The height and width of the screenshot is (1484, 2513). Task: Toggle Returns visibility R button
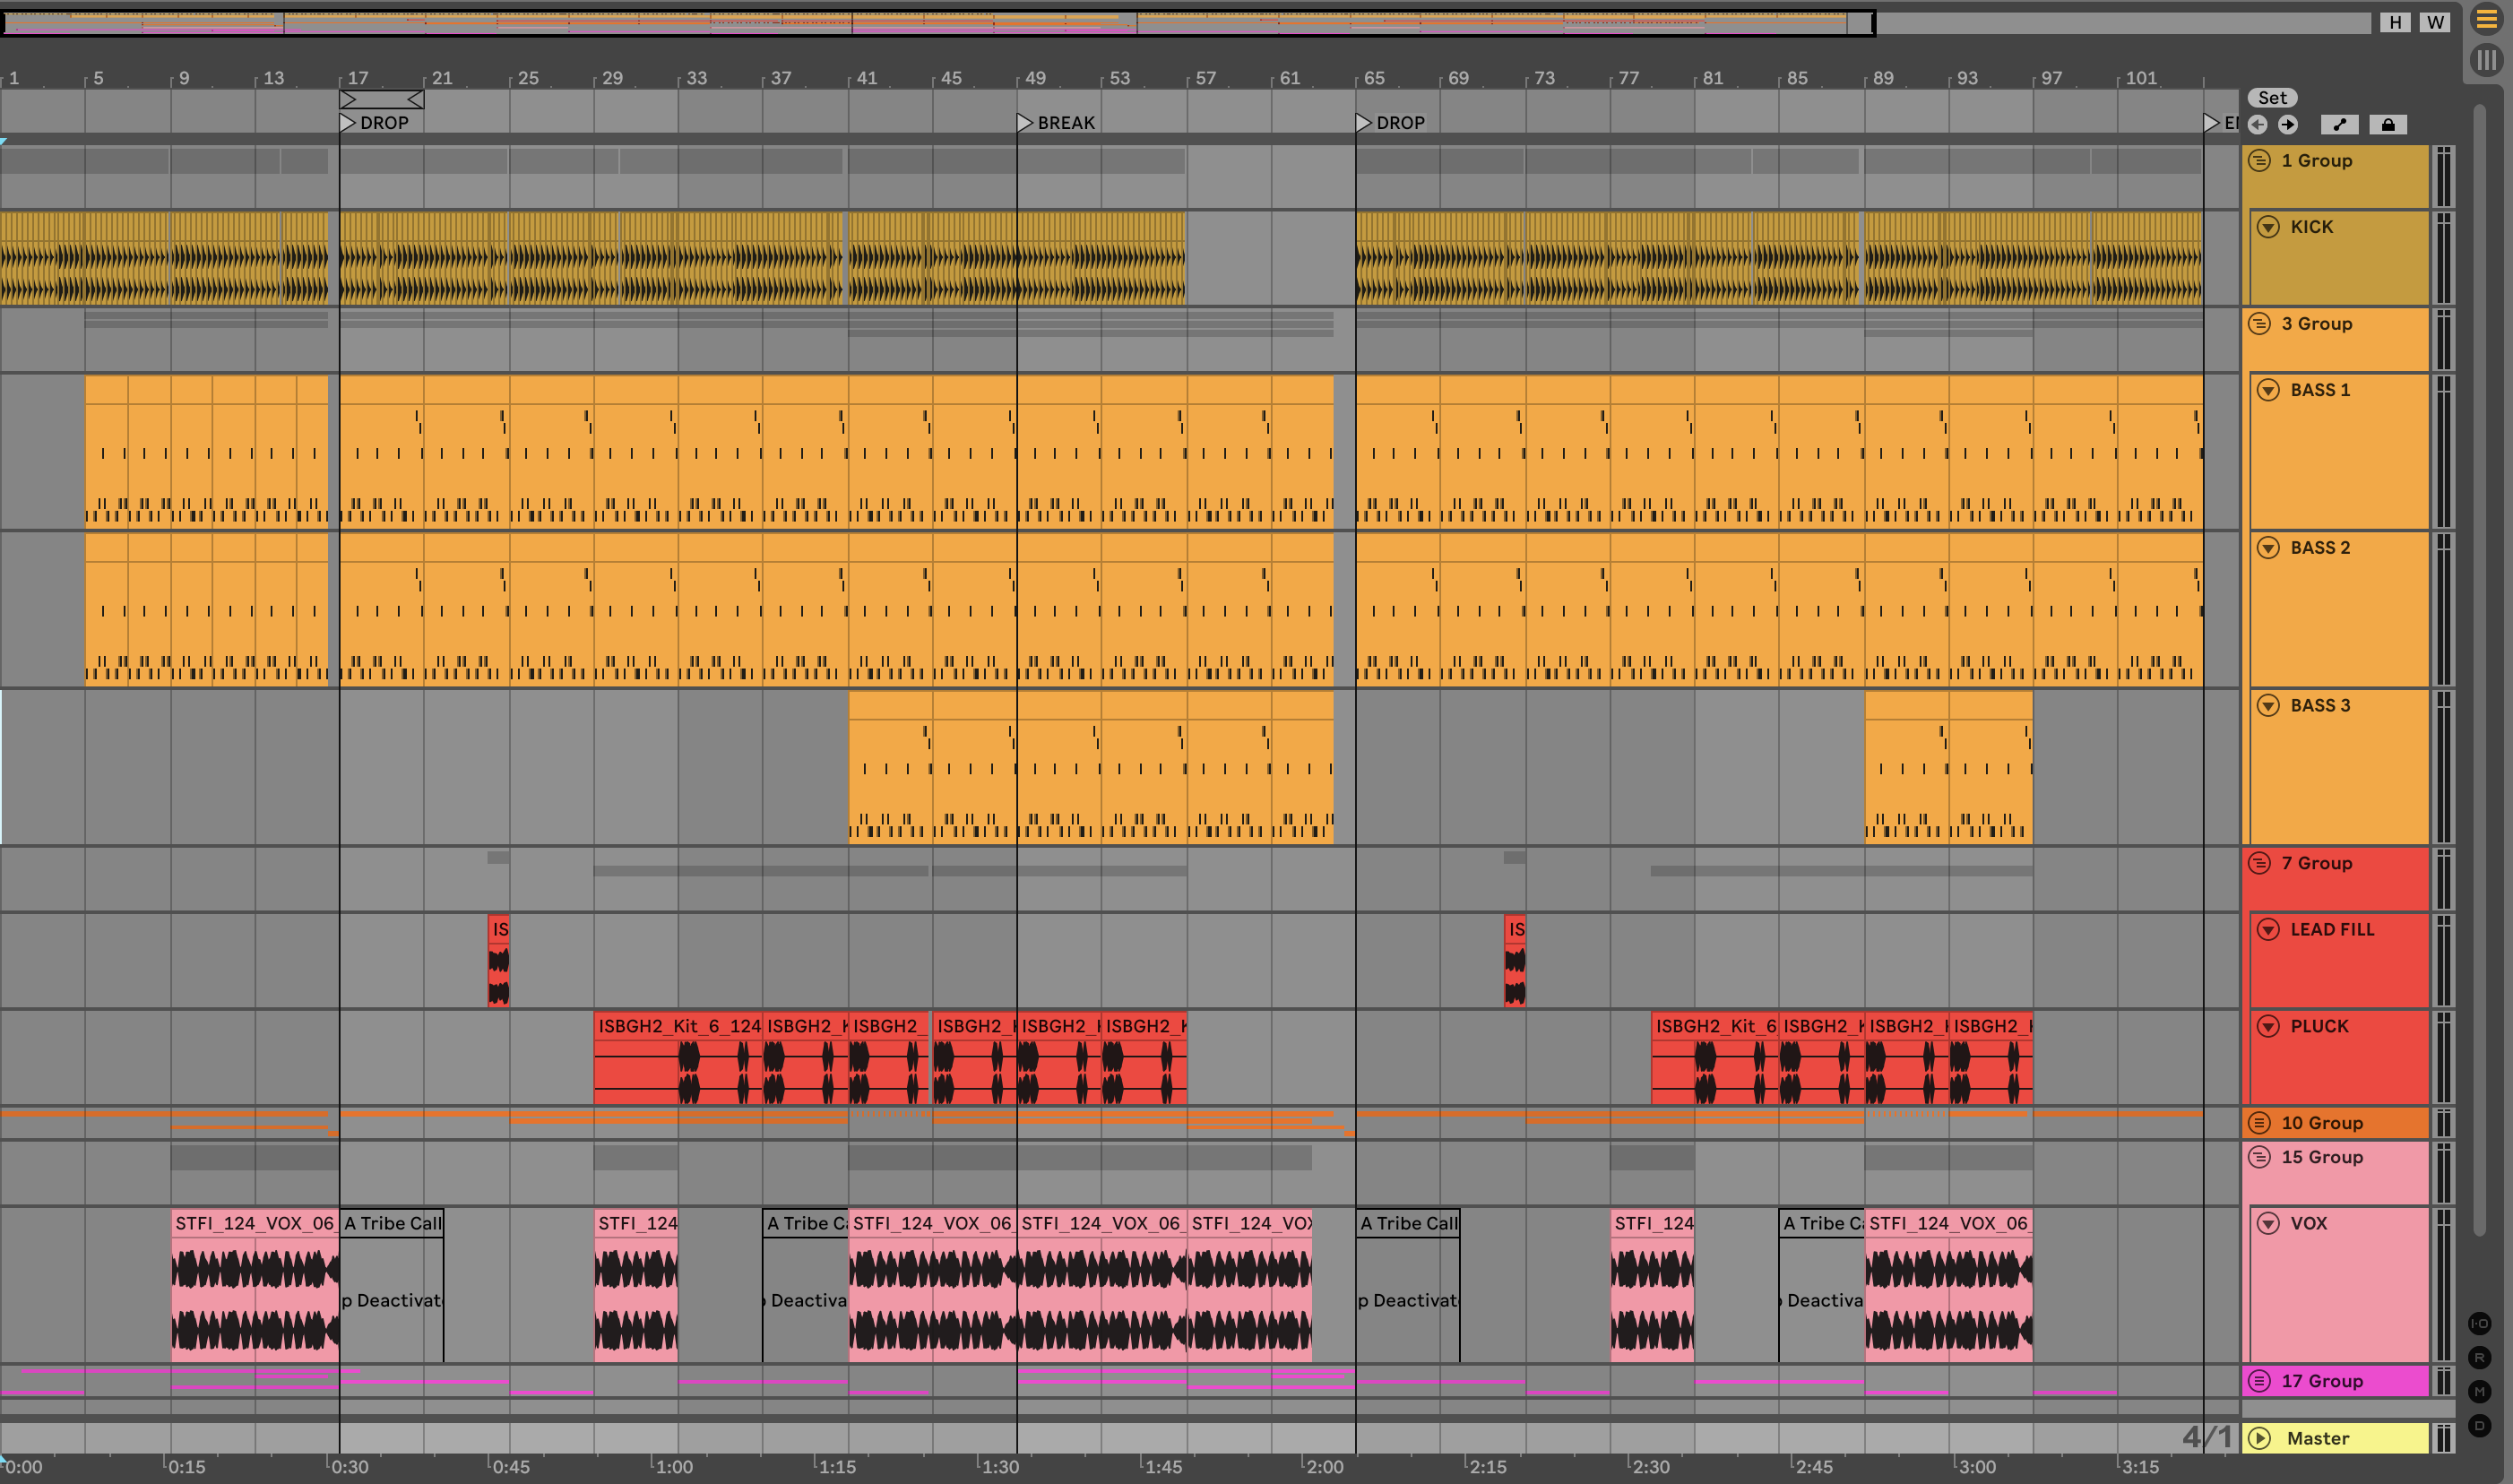tap(2479, 1357)
